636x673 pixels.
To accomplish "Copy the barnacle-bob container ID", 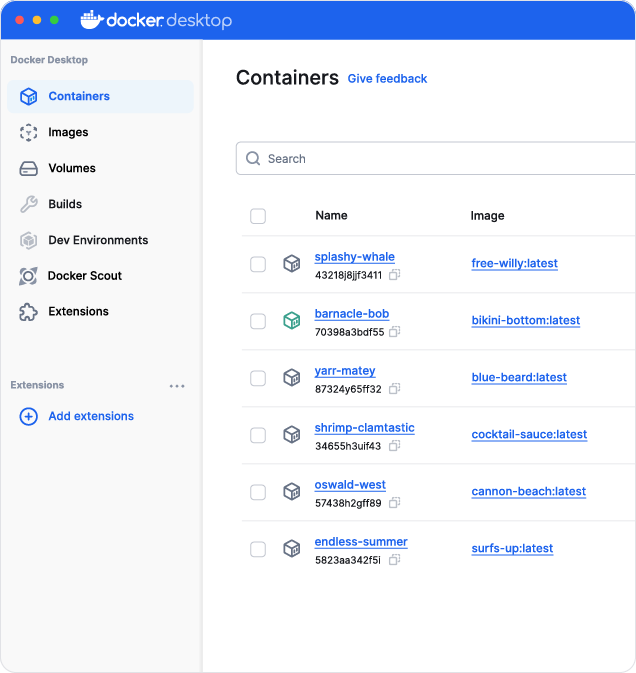I will 395,332.
